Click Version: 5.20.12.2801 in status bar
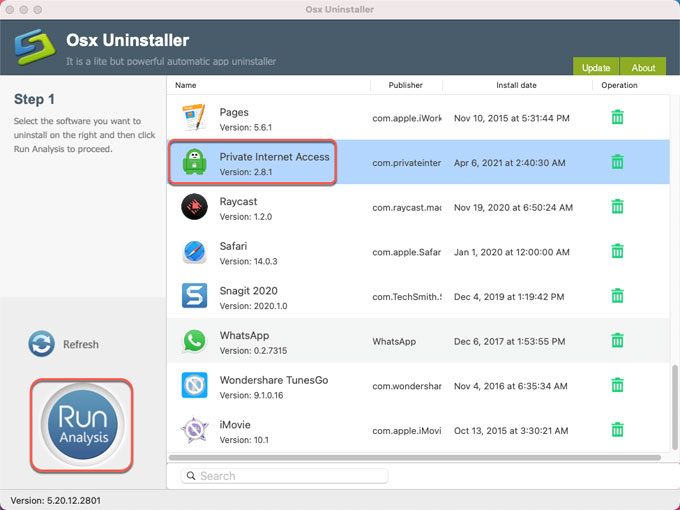 click(x=56, y=500)
